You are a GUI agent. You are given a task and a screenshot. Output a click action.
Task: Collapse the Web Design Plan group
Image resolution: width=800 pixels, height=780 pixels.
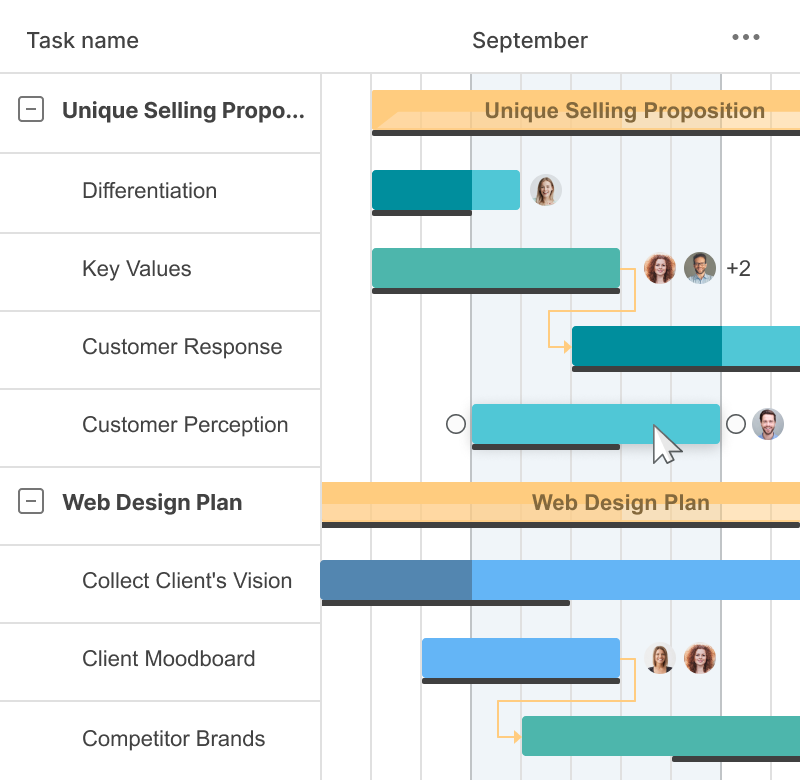[32, 502]
